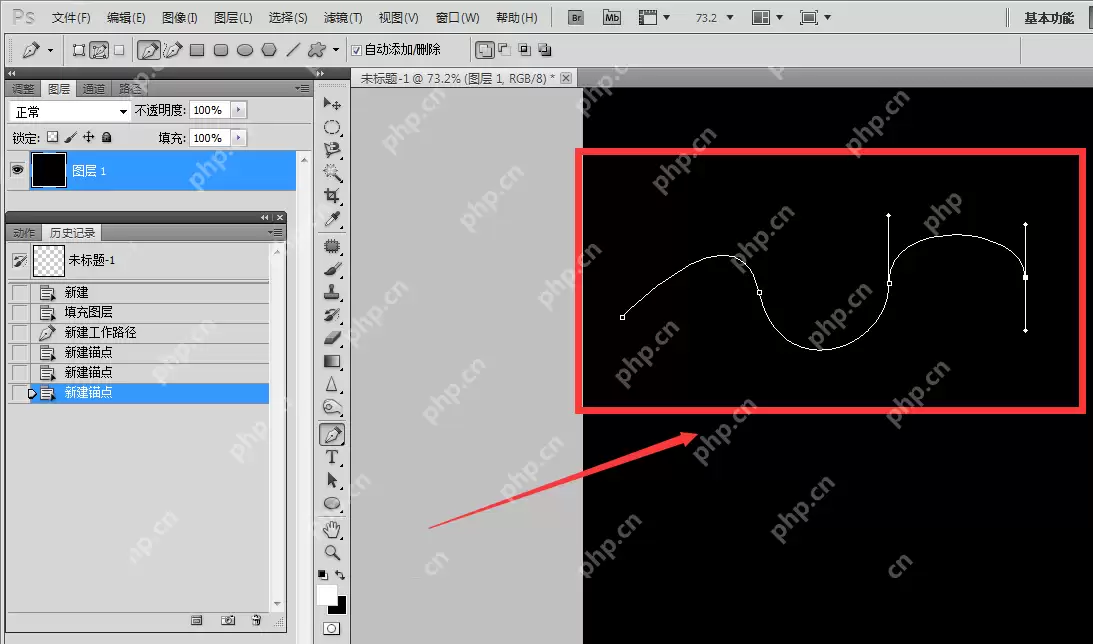This screenshot has height=644, width=1093.
Task: Open the 滤镜(T) menu
Action: [343, 18]
